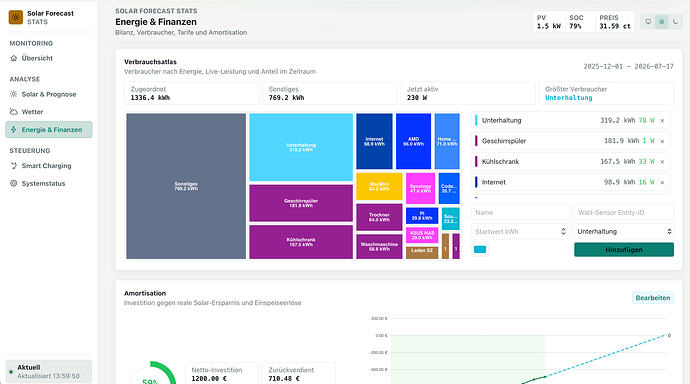Remove the Internet consumer entry
Viewport: 690px width, 384px height.
pyautogui.click(x=662, y=183)
